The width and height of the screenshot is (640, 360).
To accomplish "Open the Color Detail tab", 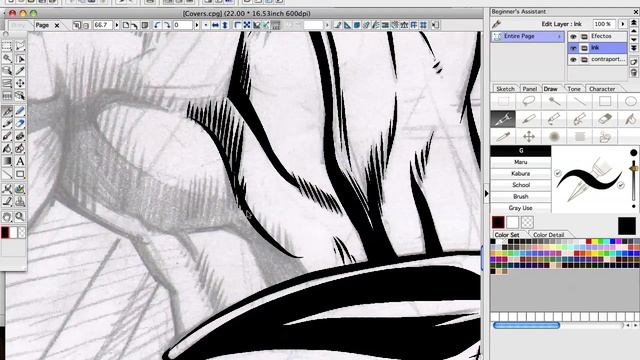I will click(x=549, y=235).
